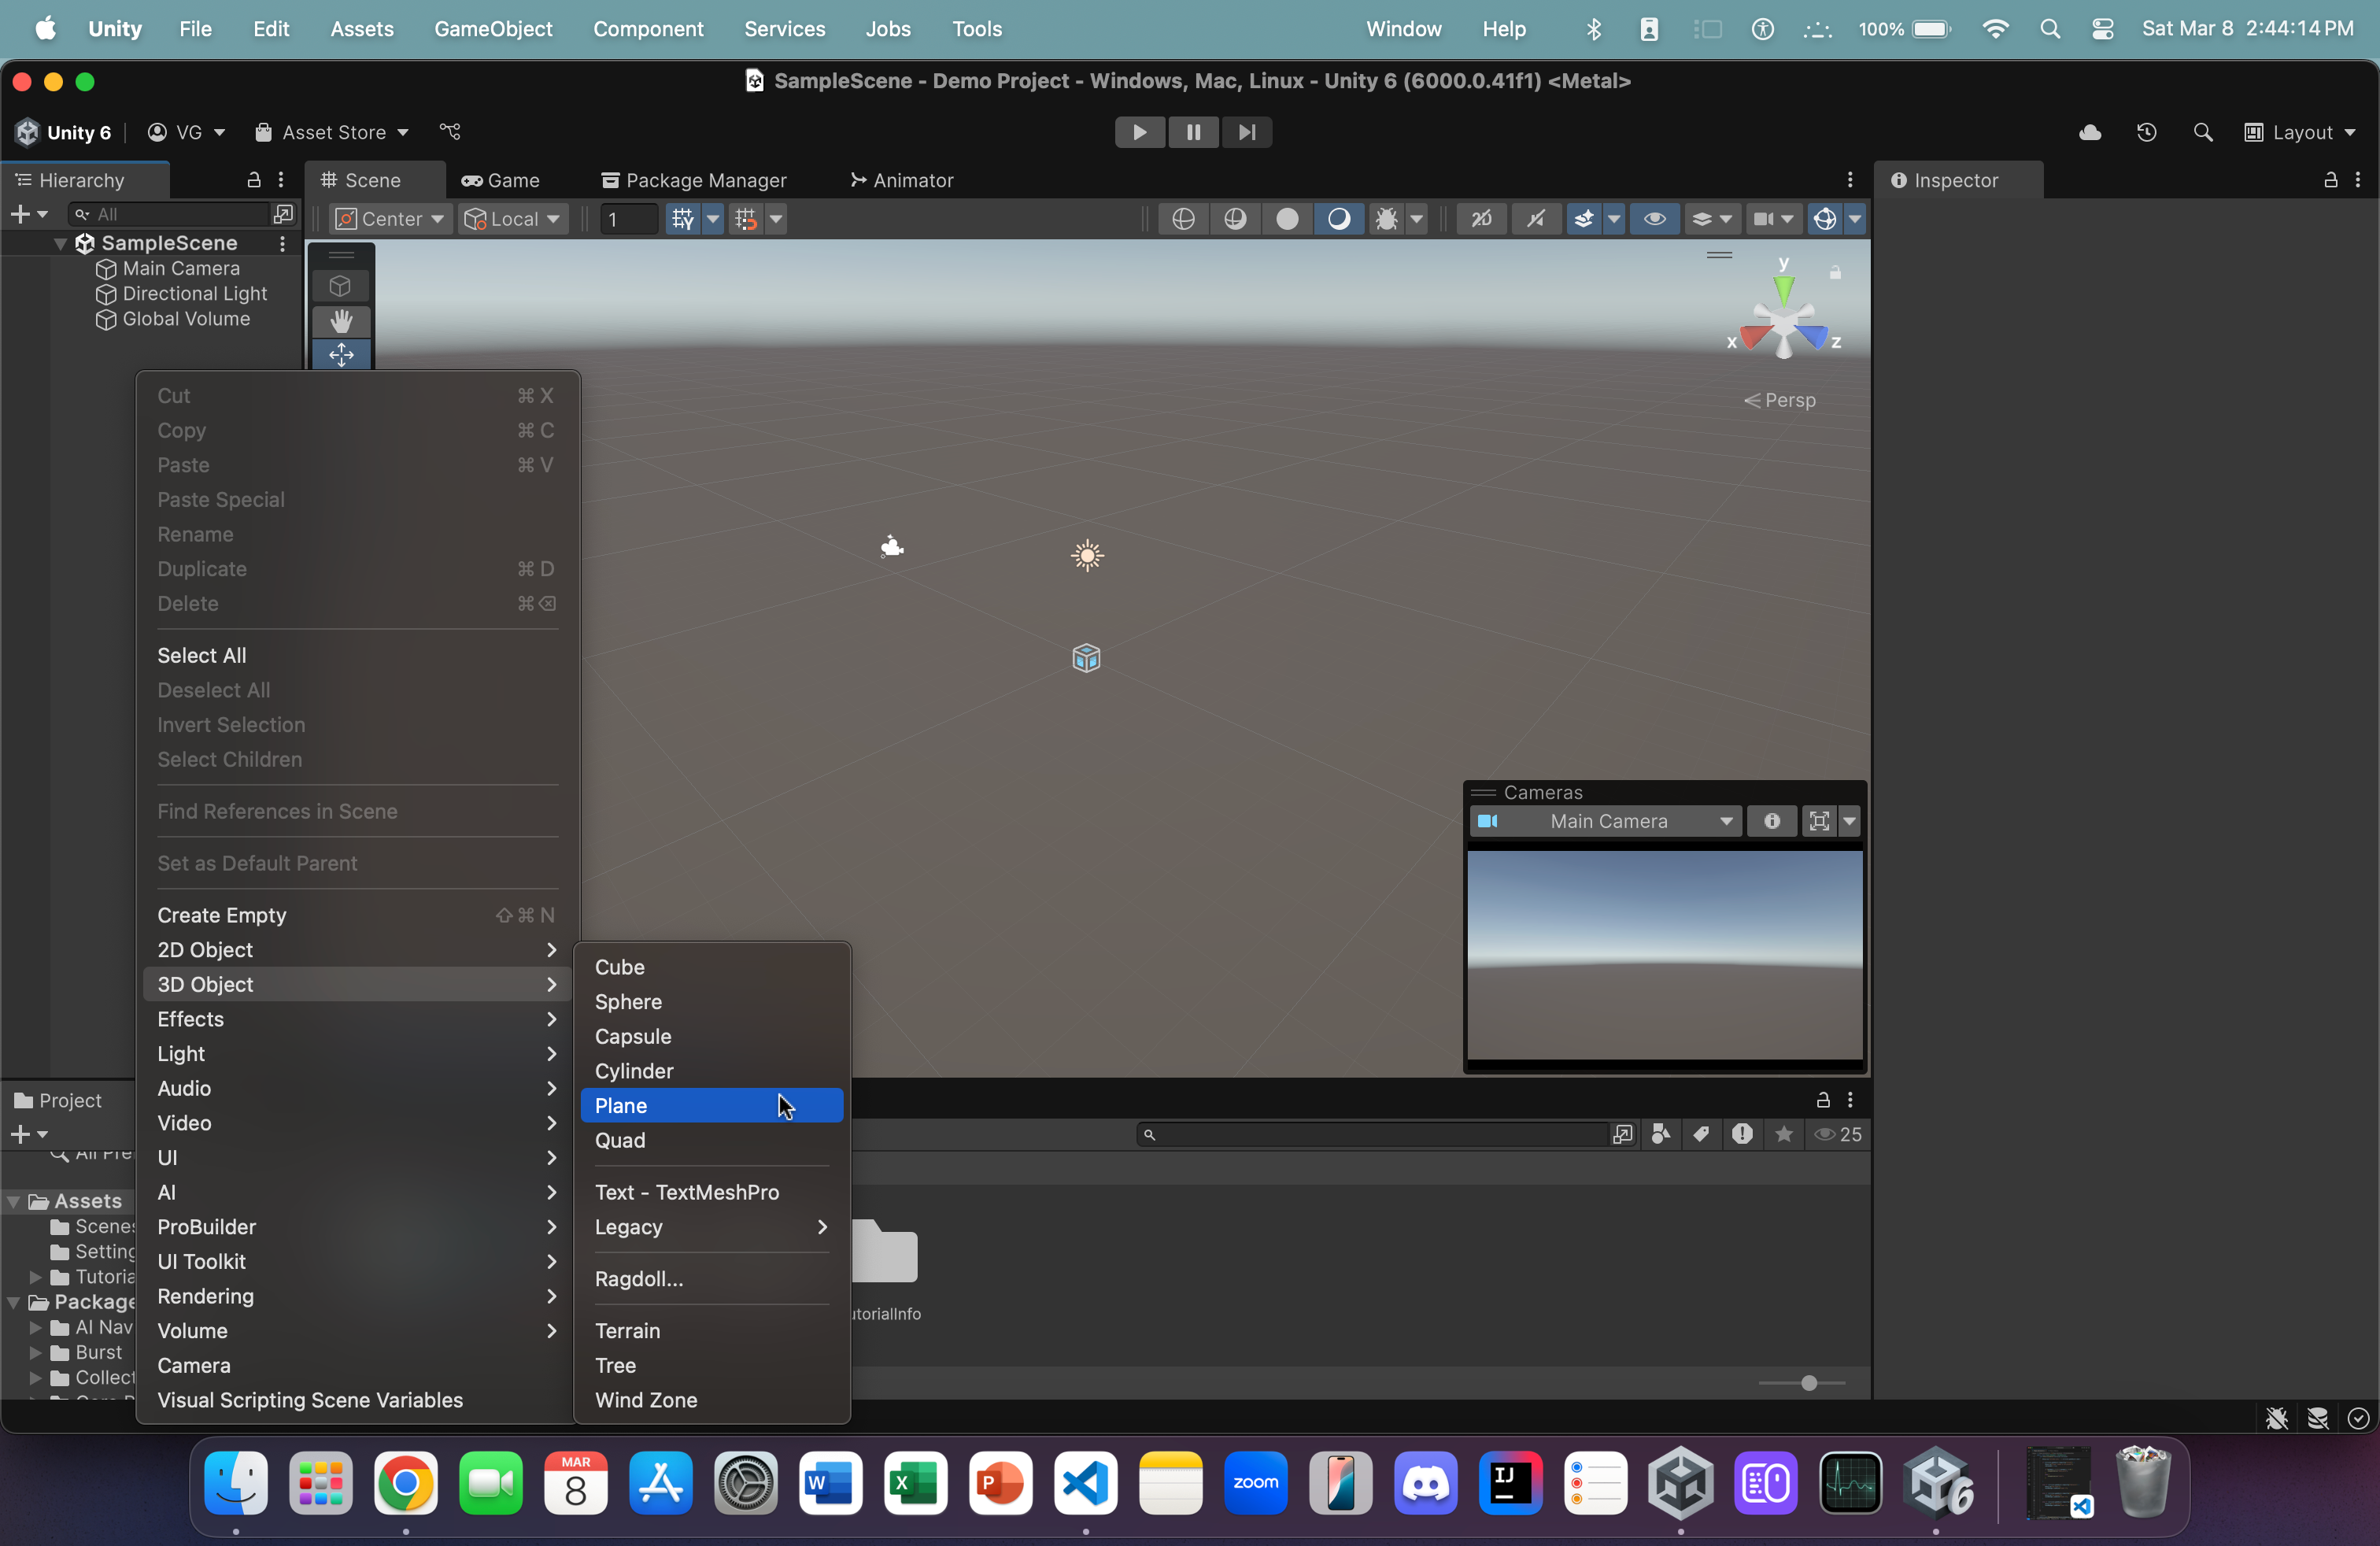Image resolution: width=2380 pixels, height=1546 pixels.
Task: Click the debugger bug icon in status bar
Action: pos(2277,1418)
